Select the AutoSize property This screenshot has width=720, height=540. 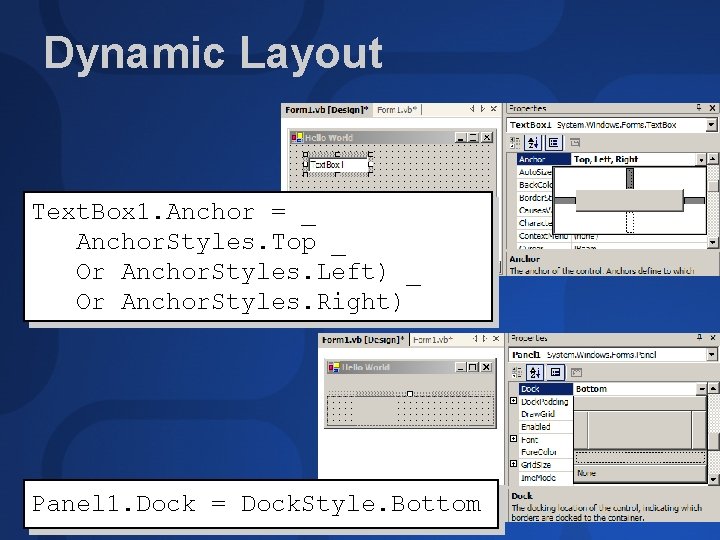pos(535,172)
